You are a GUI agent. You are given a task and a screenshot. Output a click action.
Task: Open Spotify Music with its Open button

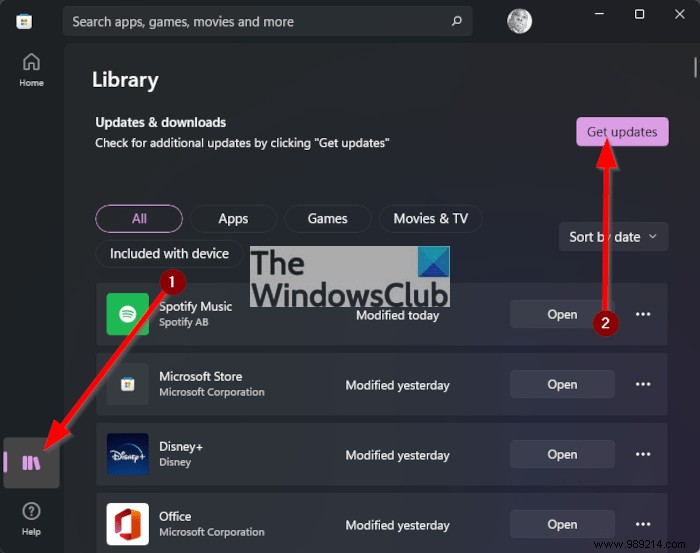[562, 314]
